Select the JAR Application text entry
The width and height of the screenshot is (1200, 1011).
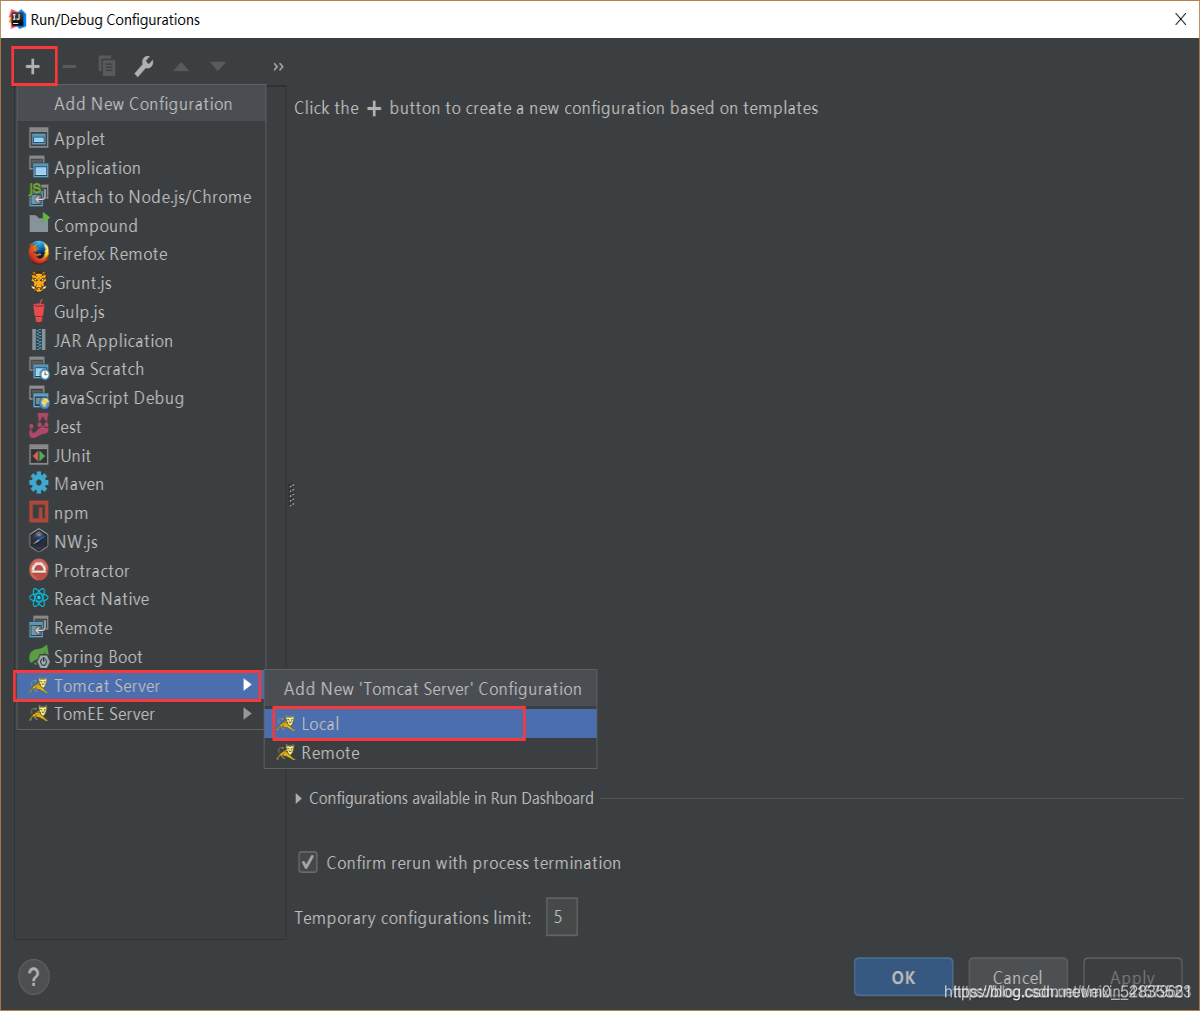(x=113, y=340)
